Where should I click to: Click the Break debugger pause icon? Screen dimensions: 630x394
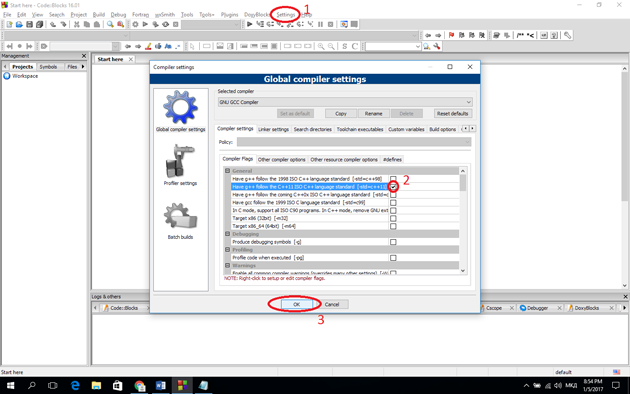[320, 24]
